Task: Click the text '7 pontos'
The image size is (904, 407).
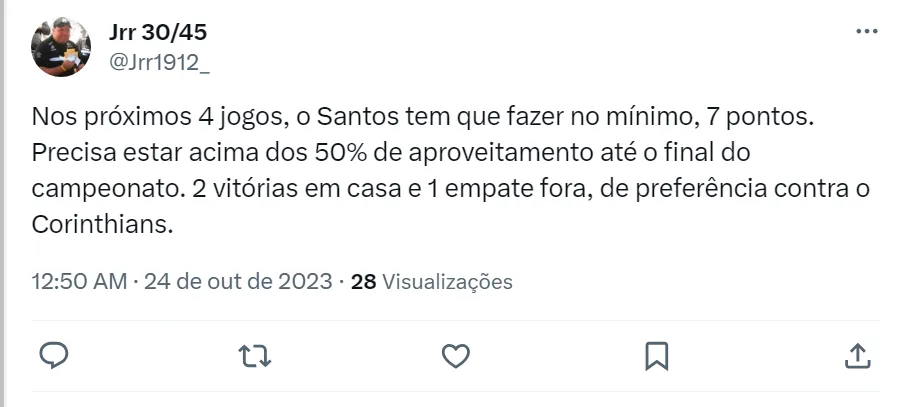Action: 761,119
